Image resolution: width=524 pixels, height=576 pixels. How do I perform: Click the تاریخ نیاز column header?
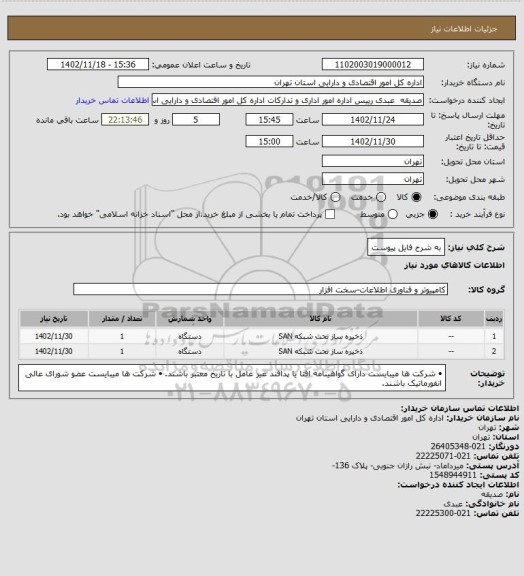pos(54,318)
